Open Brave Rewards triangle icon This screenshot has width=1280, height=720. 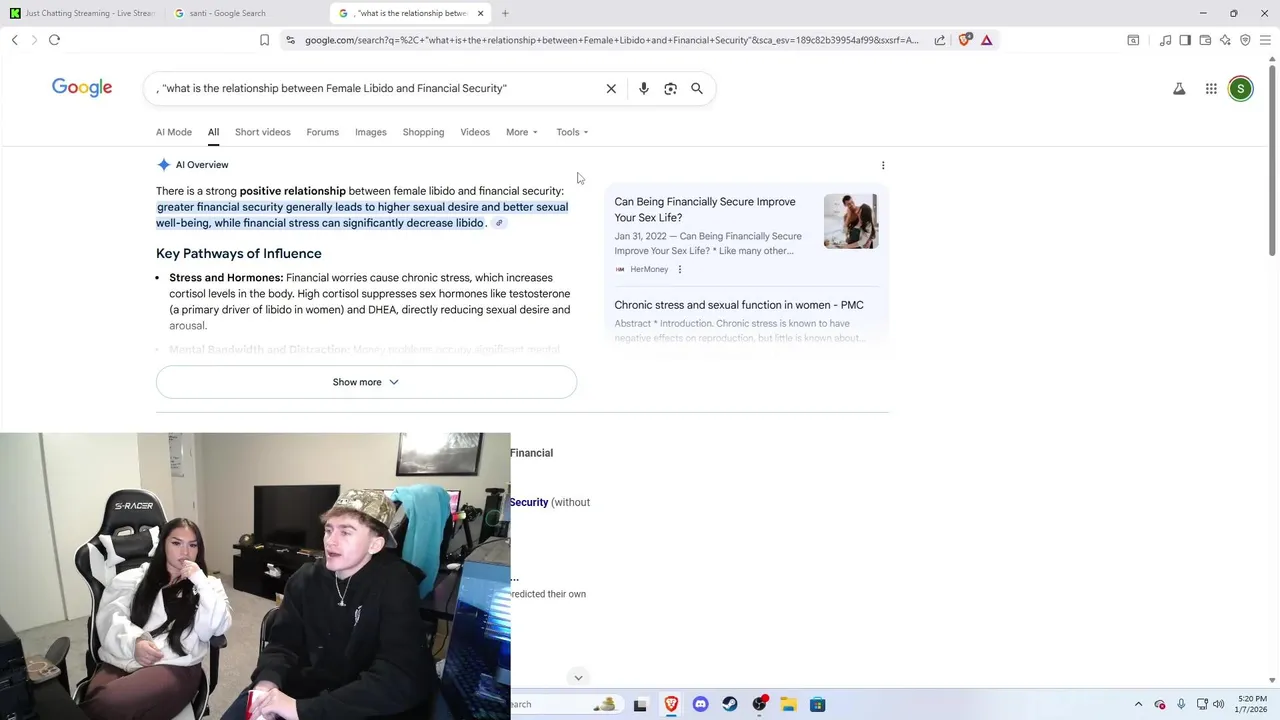(x=987, y=40)
